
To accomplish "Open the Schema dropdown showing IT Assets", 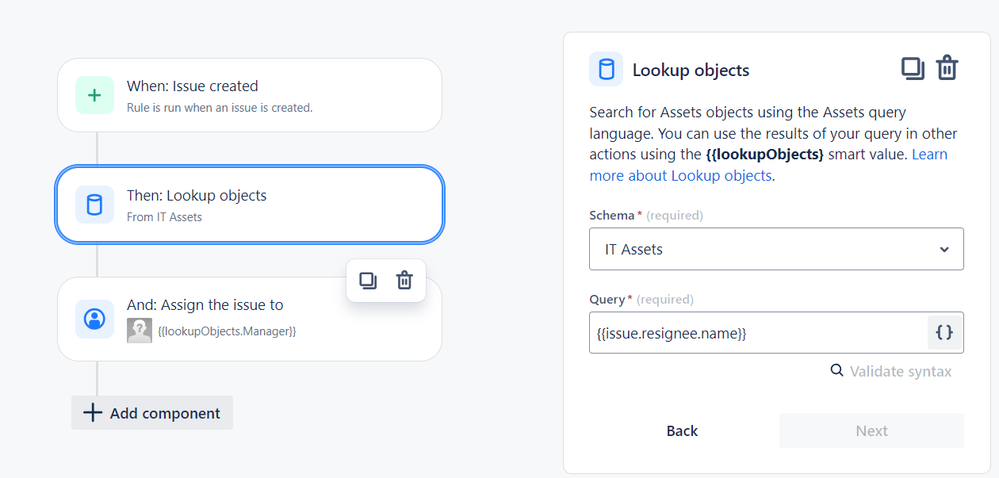I will click(x=776, y=249).
